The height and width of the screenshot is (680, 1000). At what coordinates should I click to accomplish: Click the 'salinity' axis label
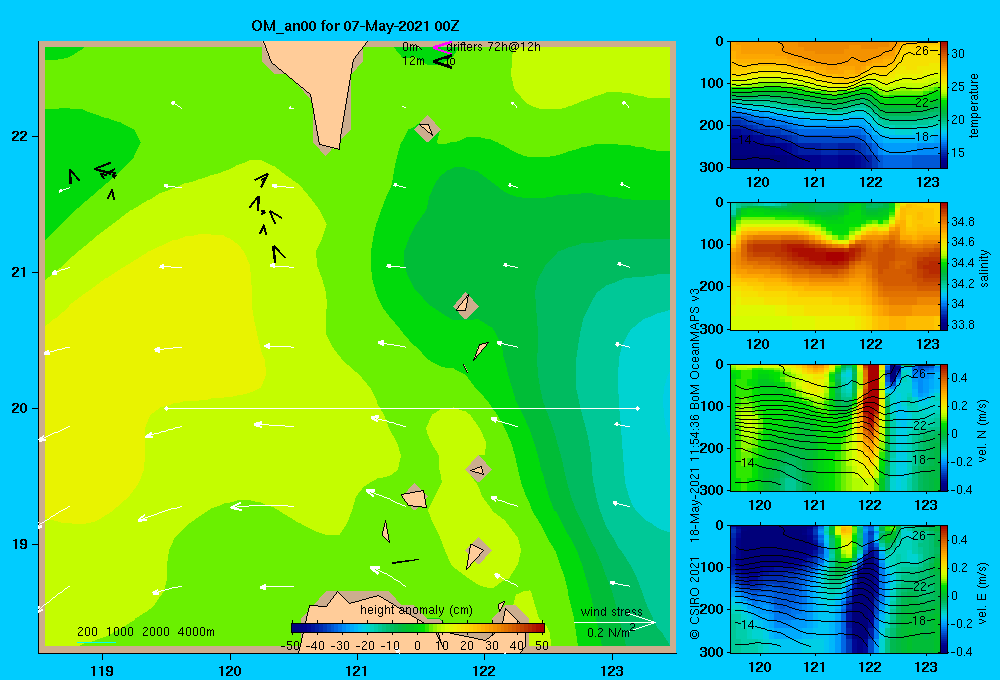pos(984,267)
